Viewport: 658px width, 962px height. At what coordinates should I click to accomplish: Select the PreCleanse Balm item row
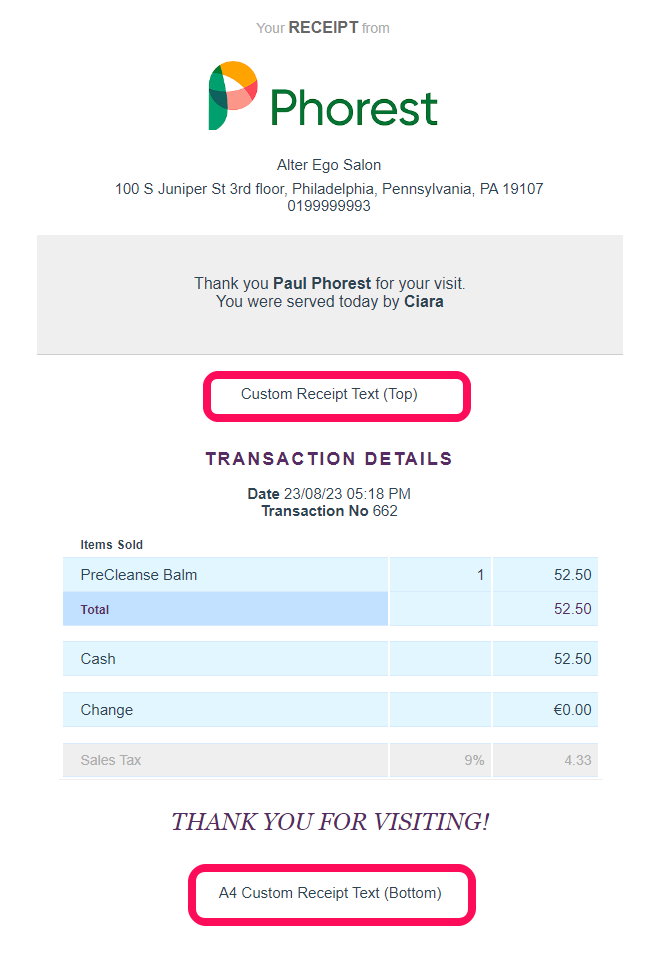click(330, 575)
